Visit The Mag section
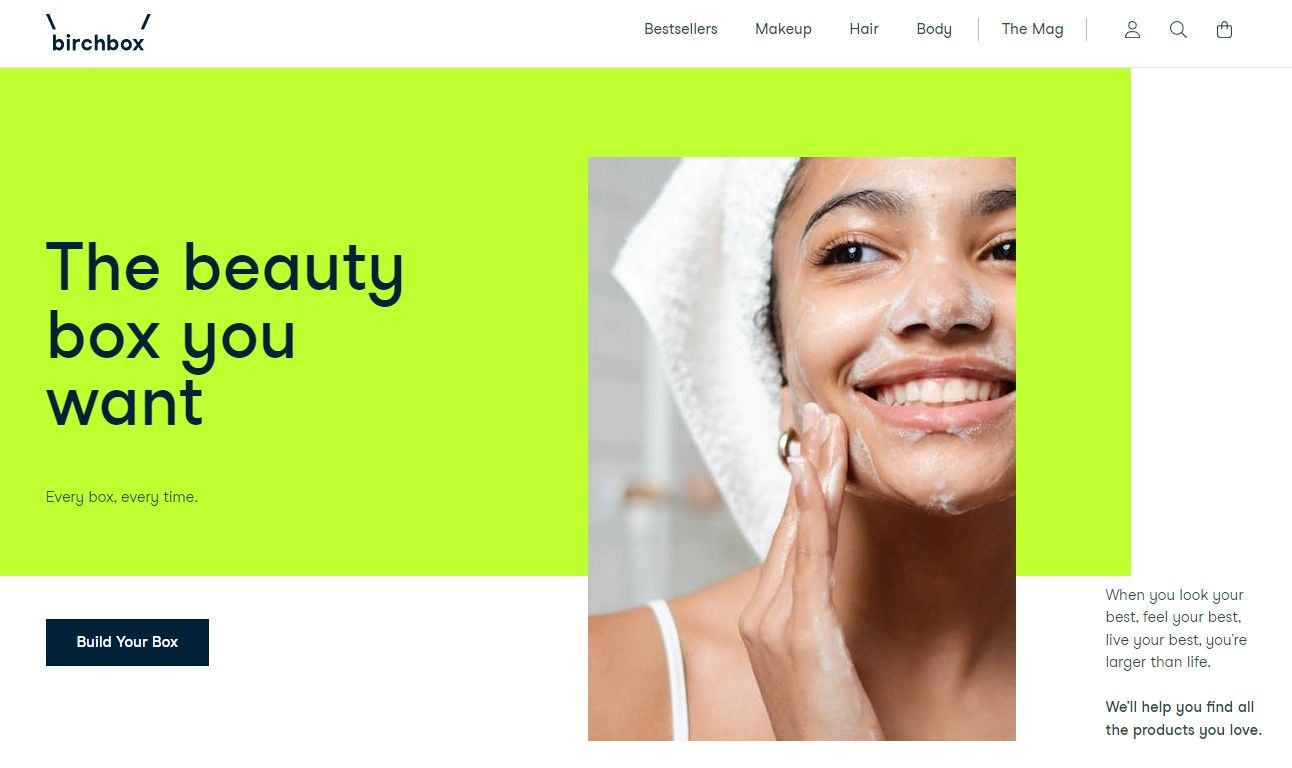Screen dimensions: 1292x768 pos(1033,29)
